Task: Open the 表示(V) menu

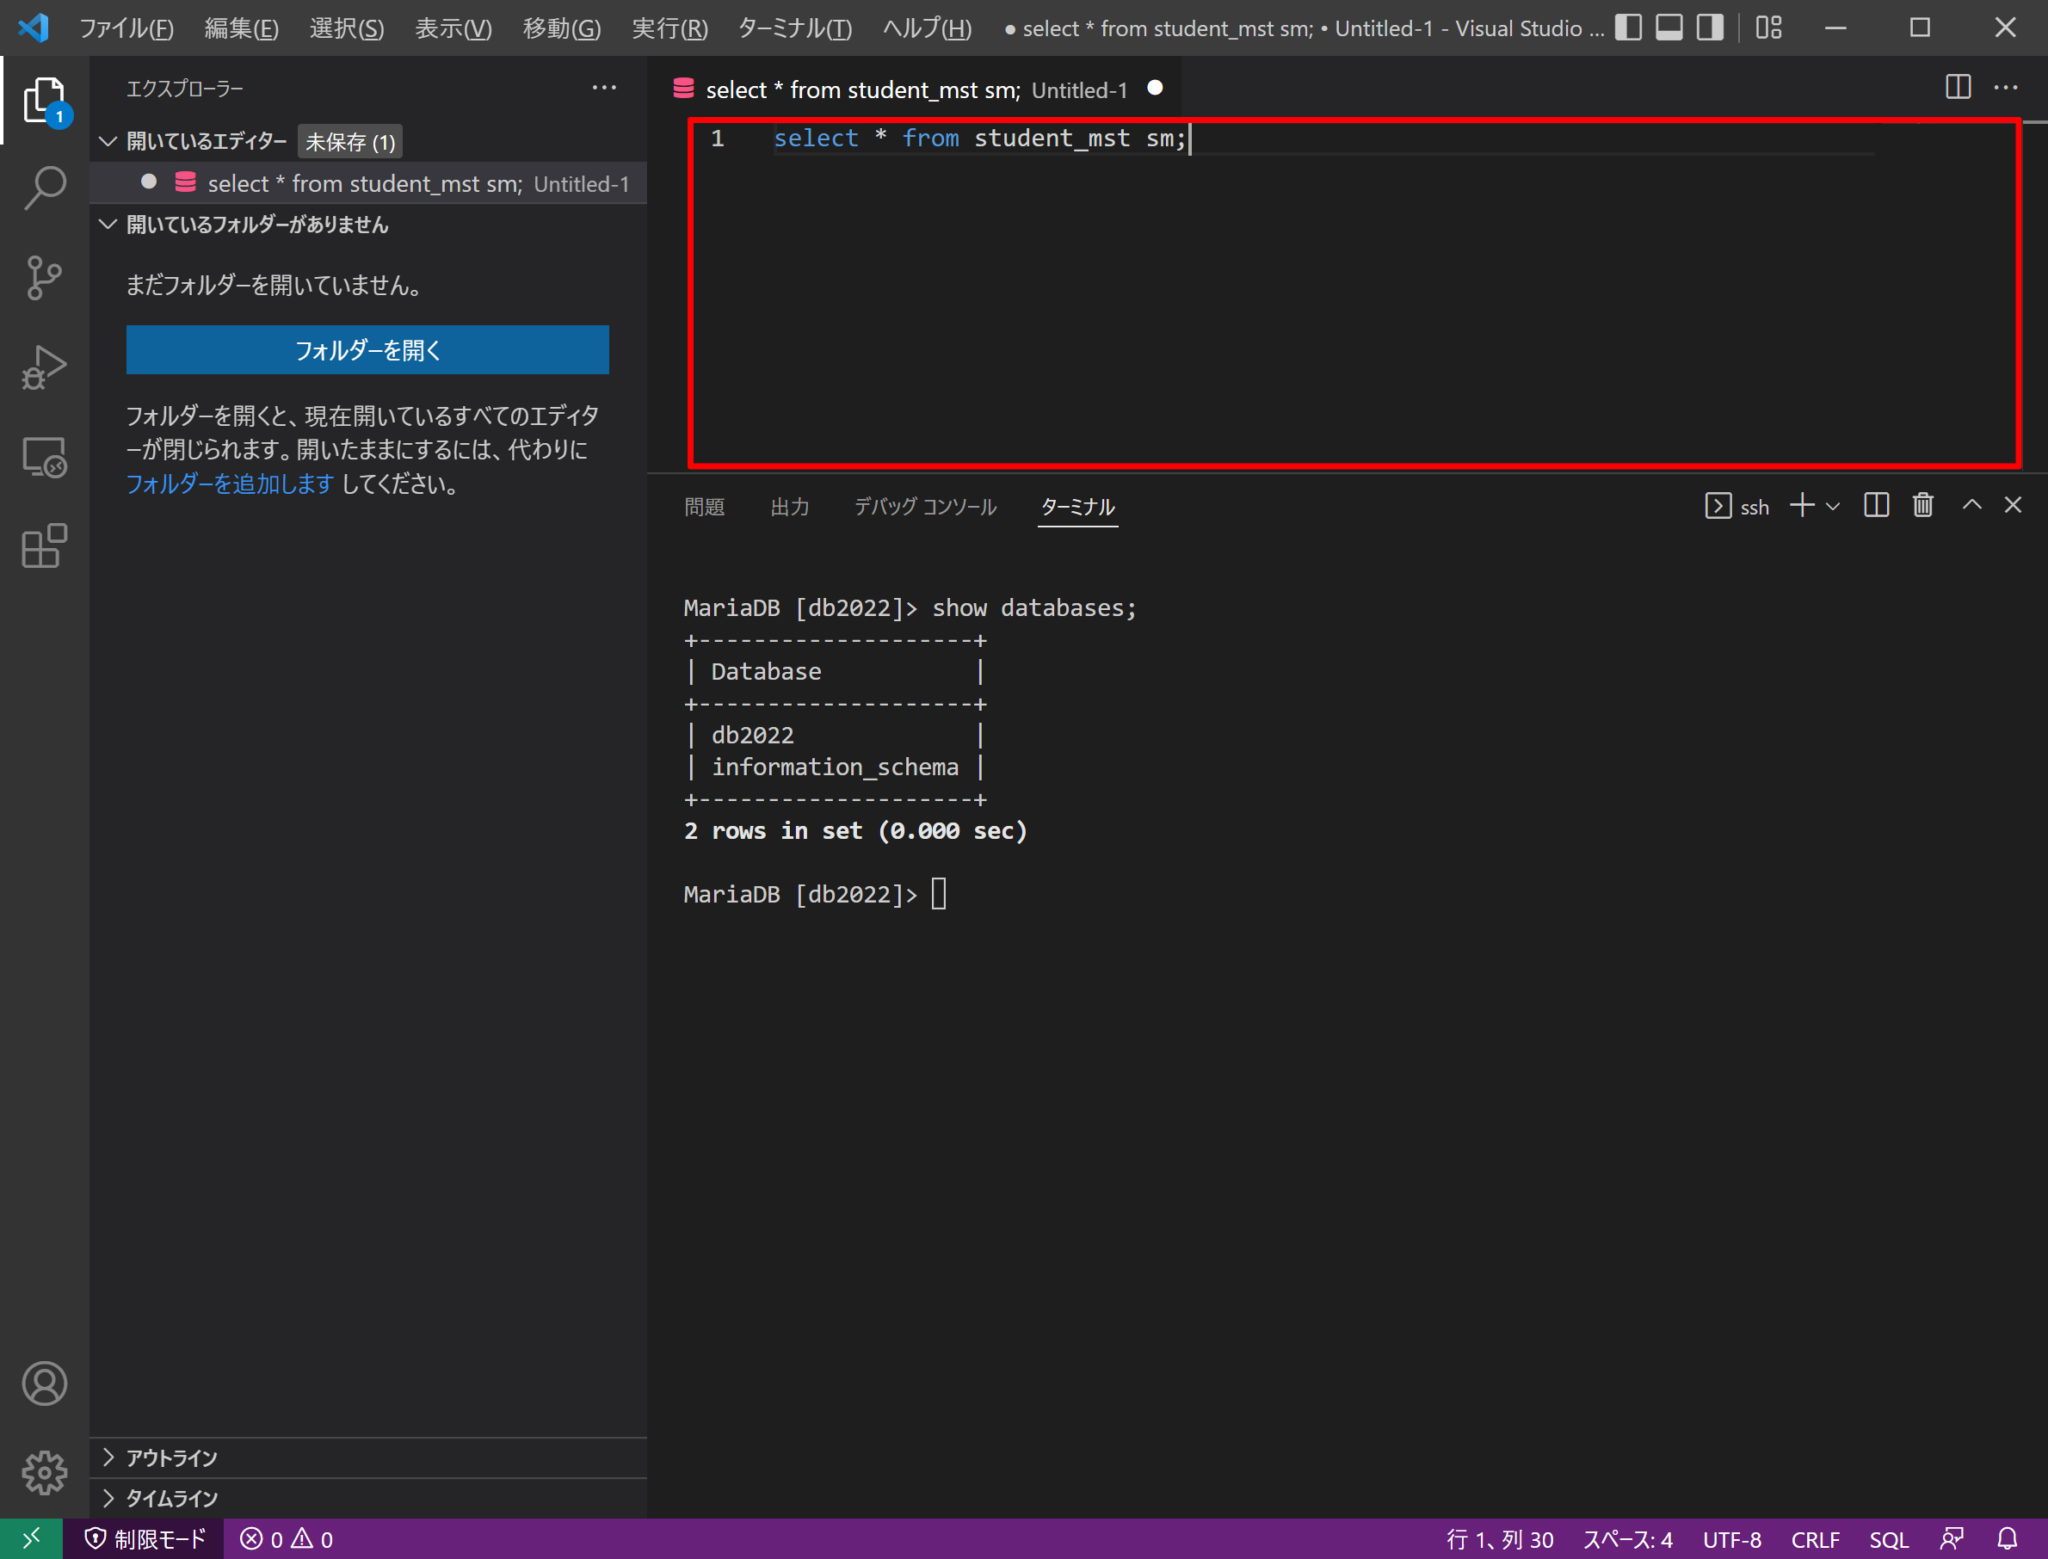Action: click(x=452, y=28)
